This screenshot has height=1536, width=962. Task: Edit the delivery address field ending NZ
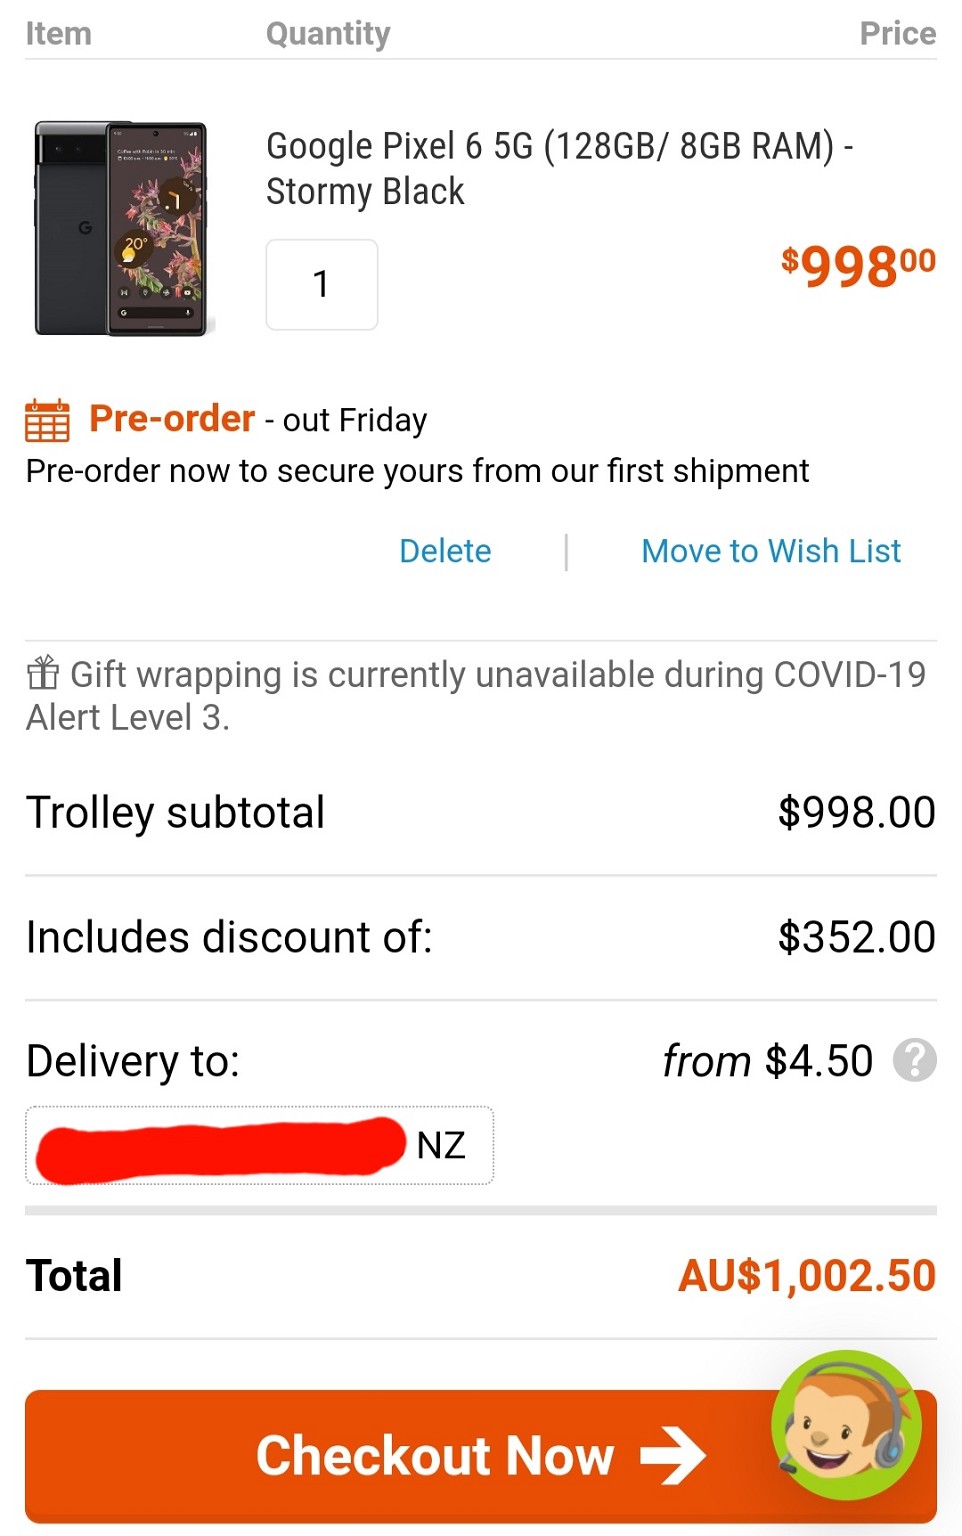[x=259, y=1145]
